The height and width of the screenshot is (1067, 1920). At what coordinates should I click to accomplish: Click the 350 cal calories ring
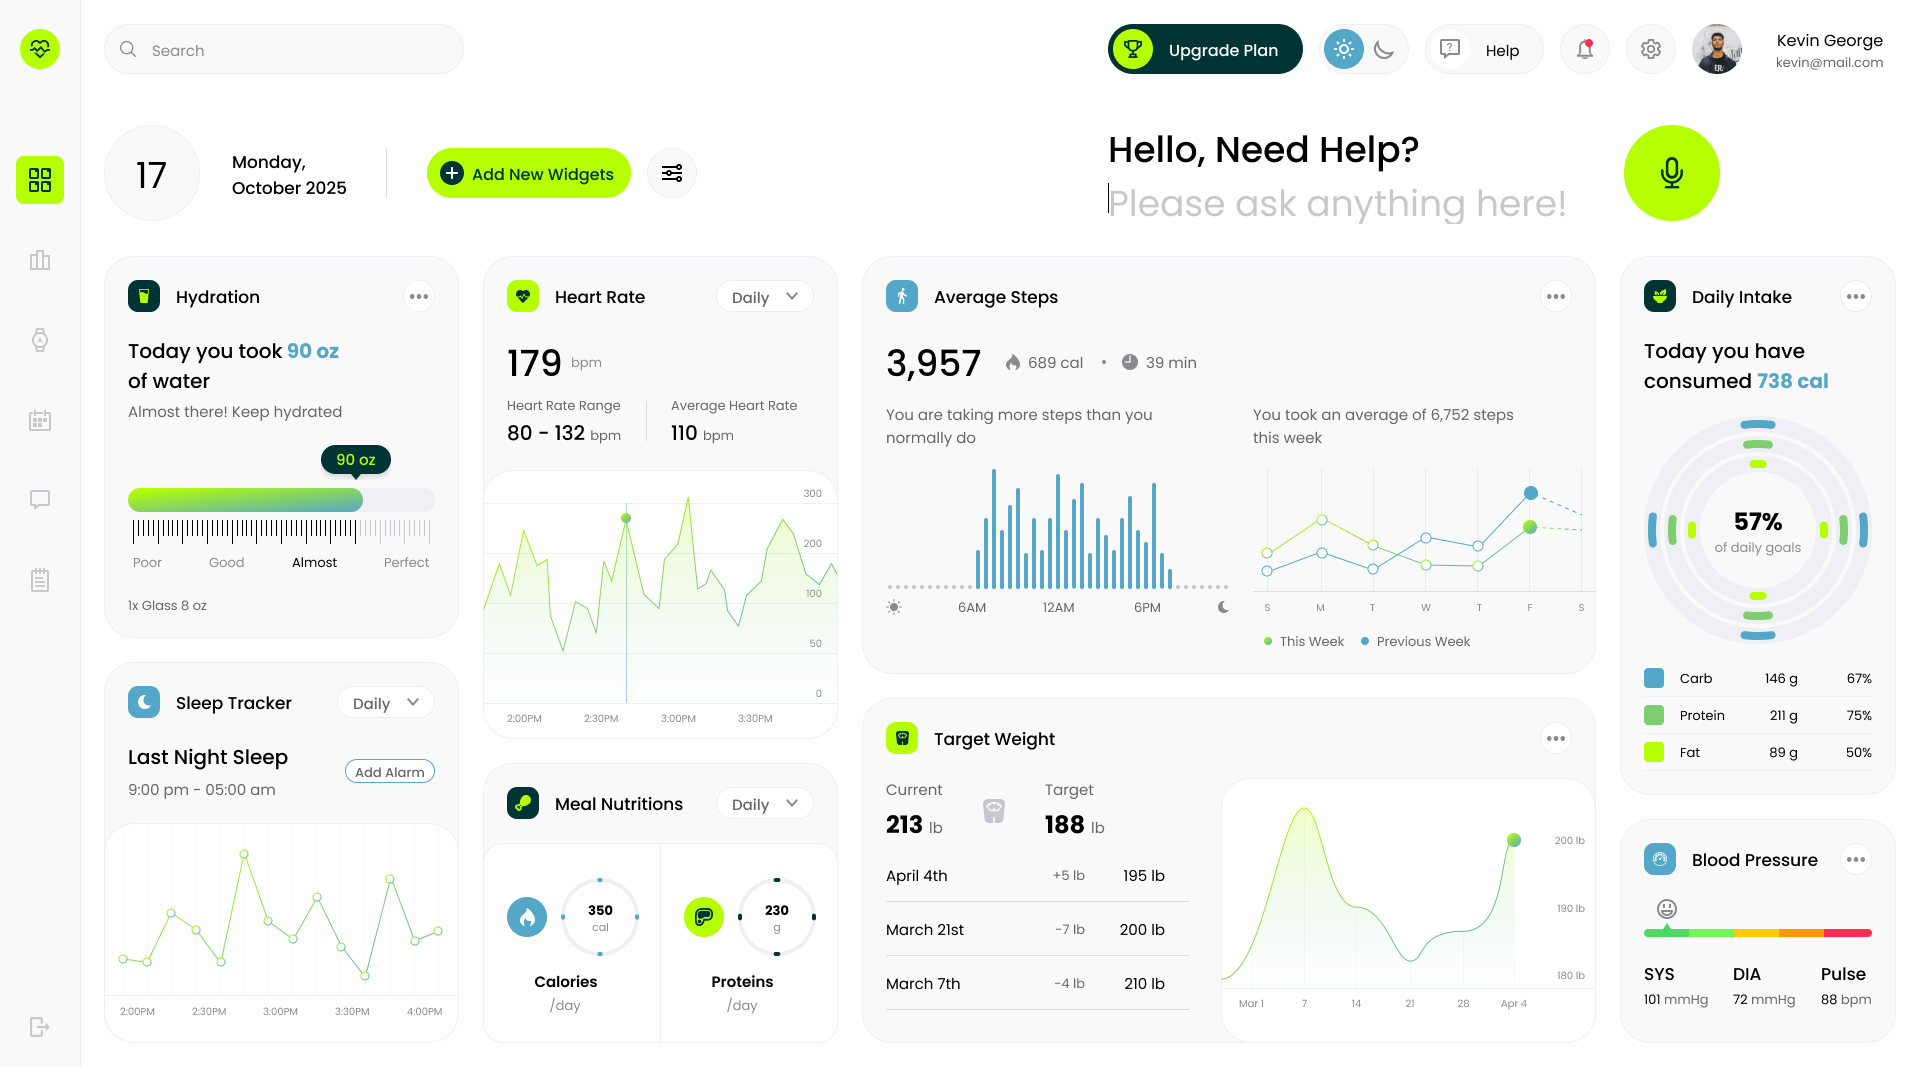[x=600, y=917]
